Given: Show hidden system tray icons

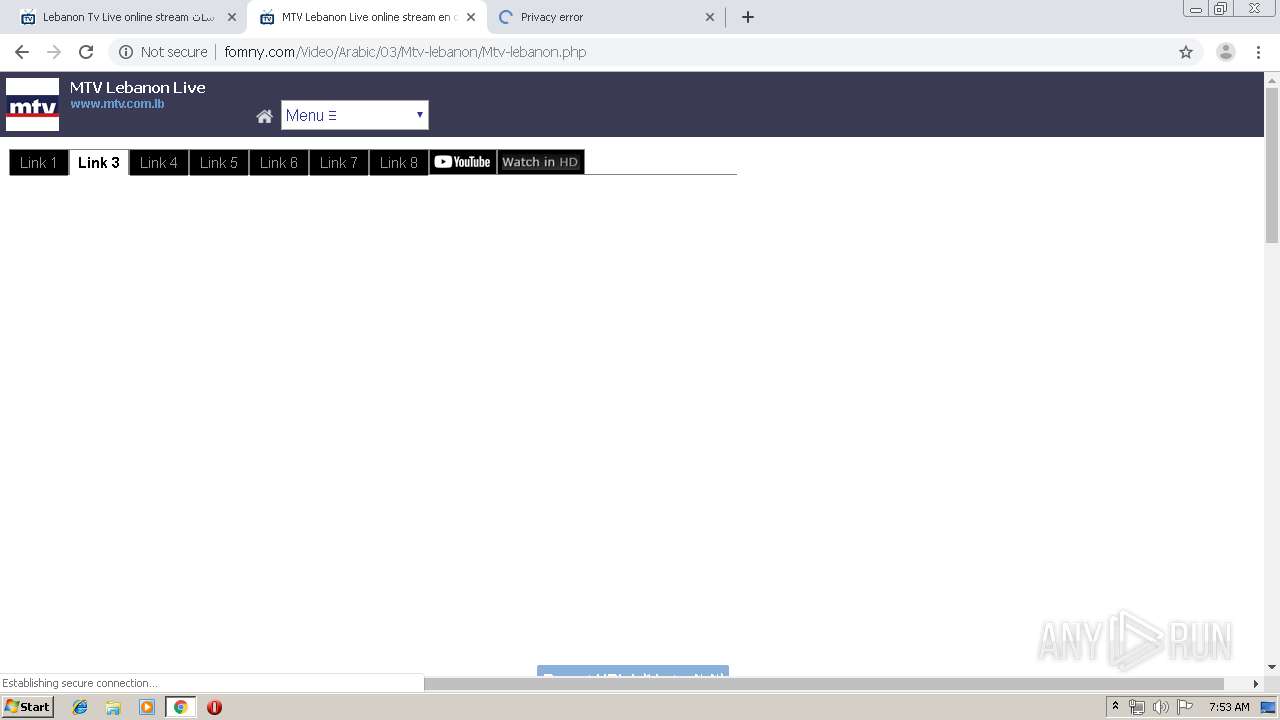Looking at the screenshot, I should click(x=1115, y=707).
